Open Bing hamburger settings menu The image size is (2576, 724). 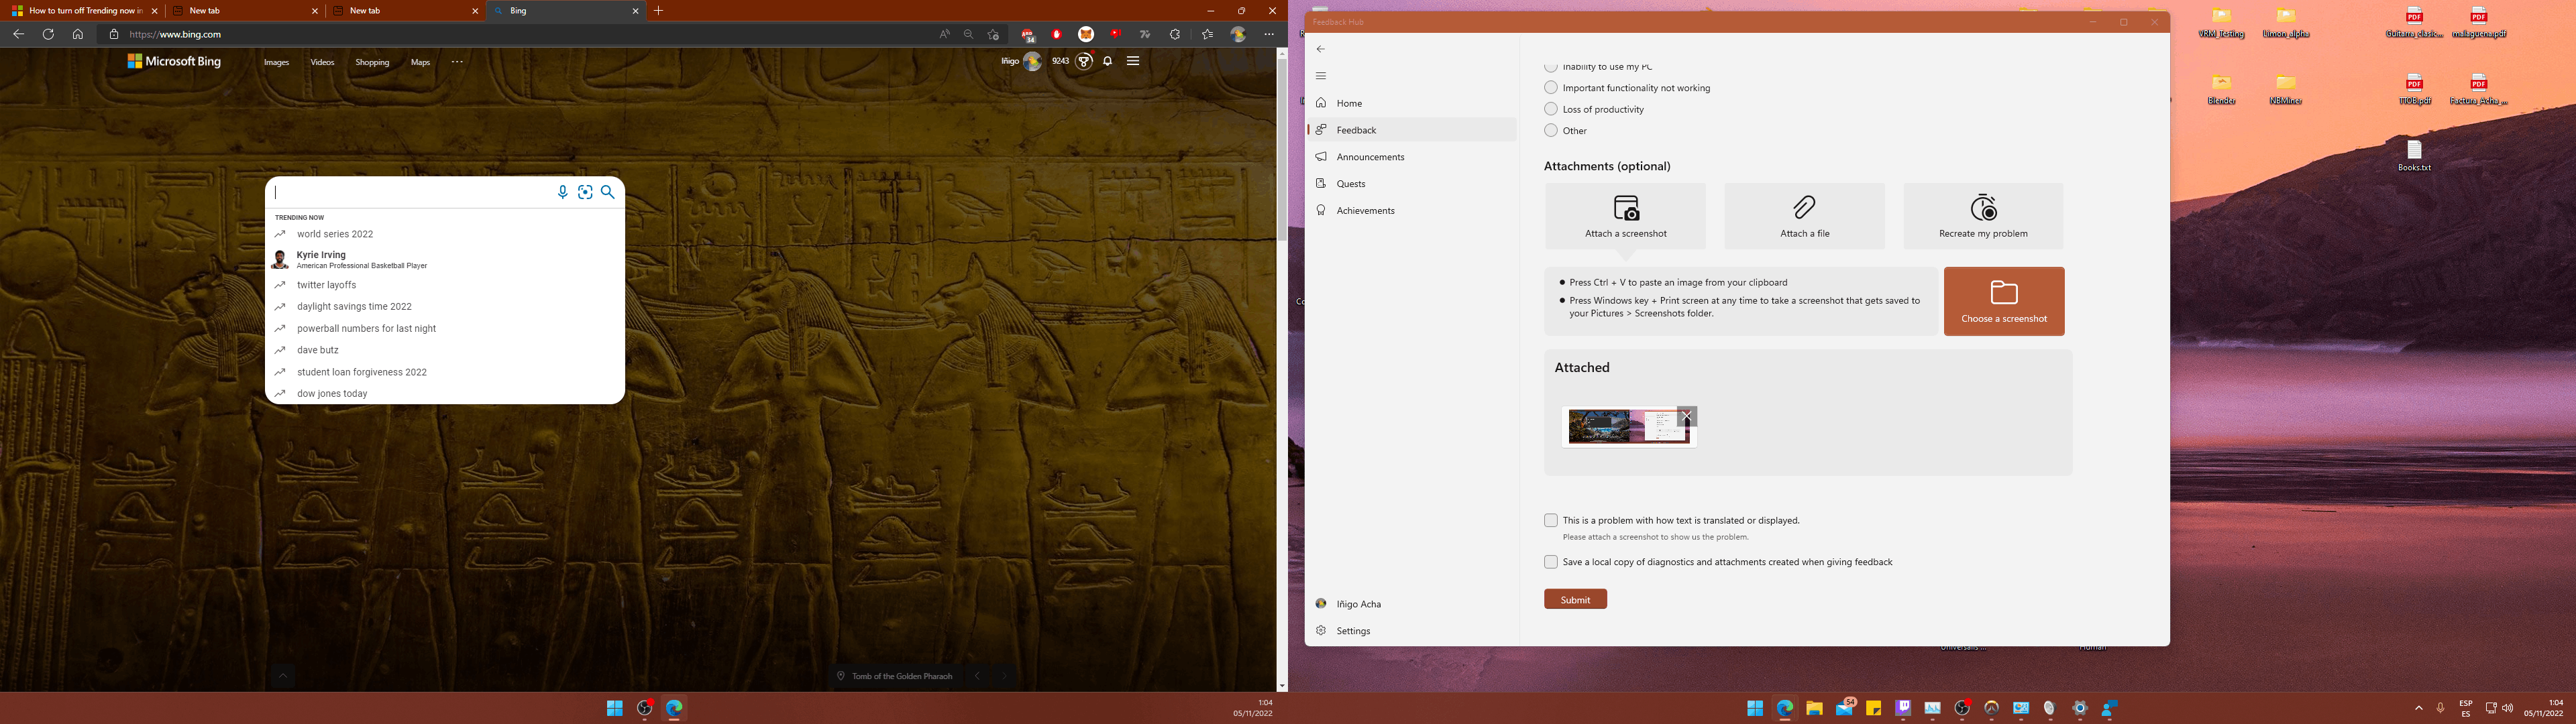(1133, 61)
